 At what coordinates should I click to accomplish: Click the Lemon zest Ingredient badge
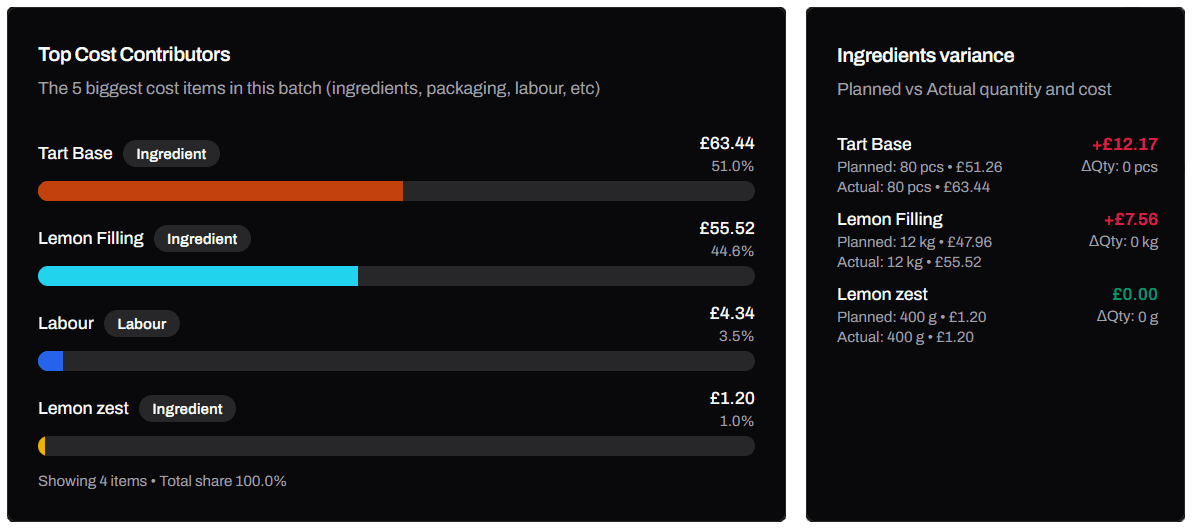[x=187, y=409]
